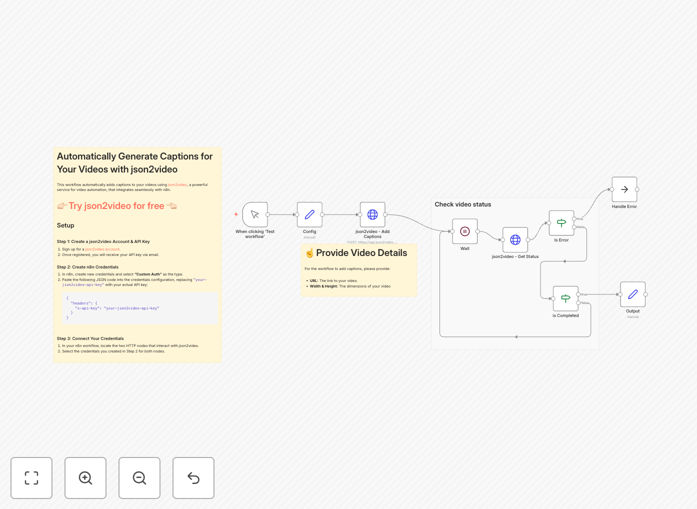Click the JSON headers code block
The width and height of the screenshot is (697, 509).
click(140, 308)
